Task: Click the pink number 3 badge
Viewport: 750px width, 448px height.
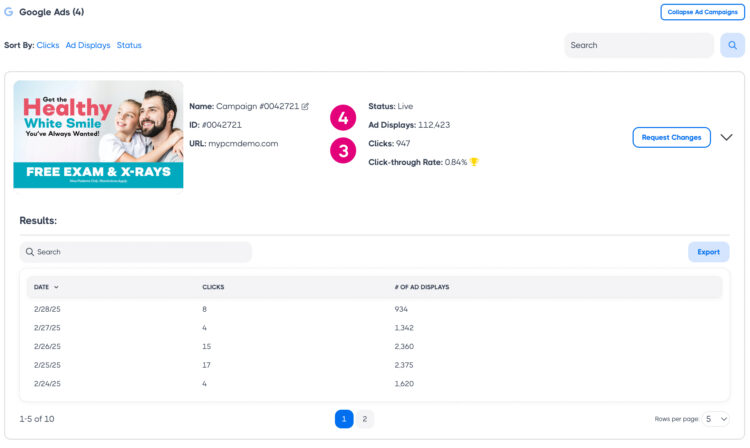Action: tap(343, 151)
